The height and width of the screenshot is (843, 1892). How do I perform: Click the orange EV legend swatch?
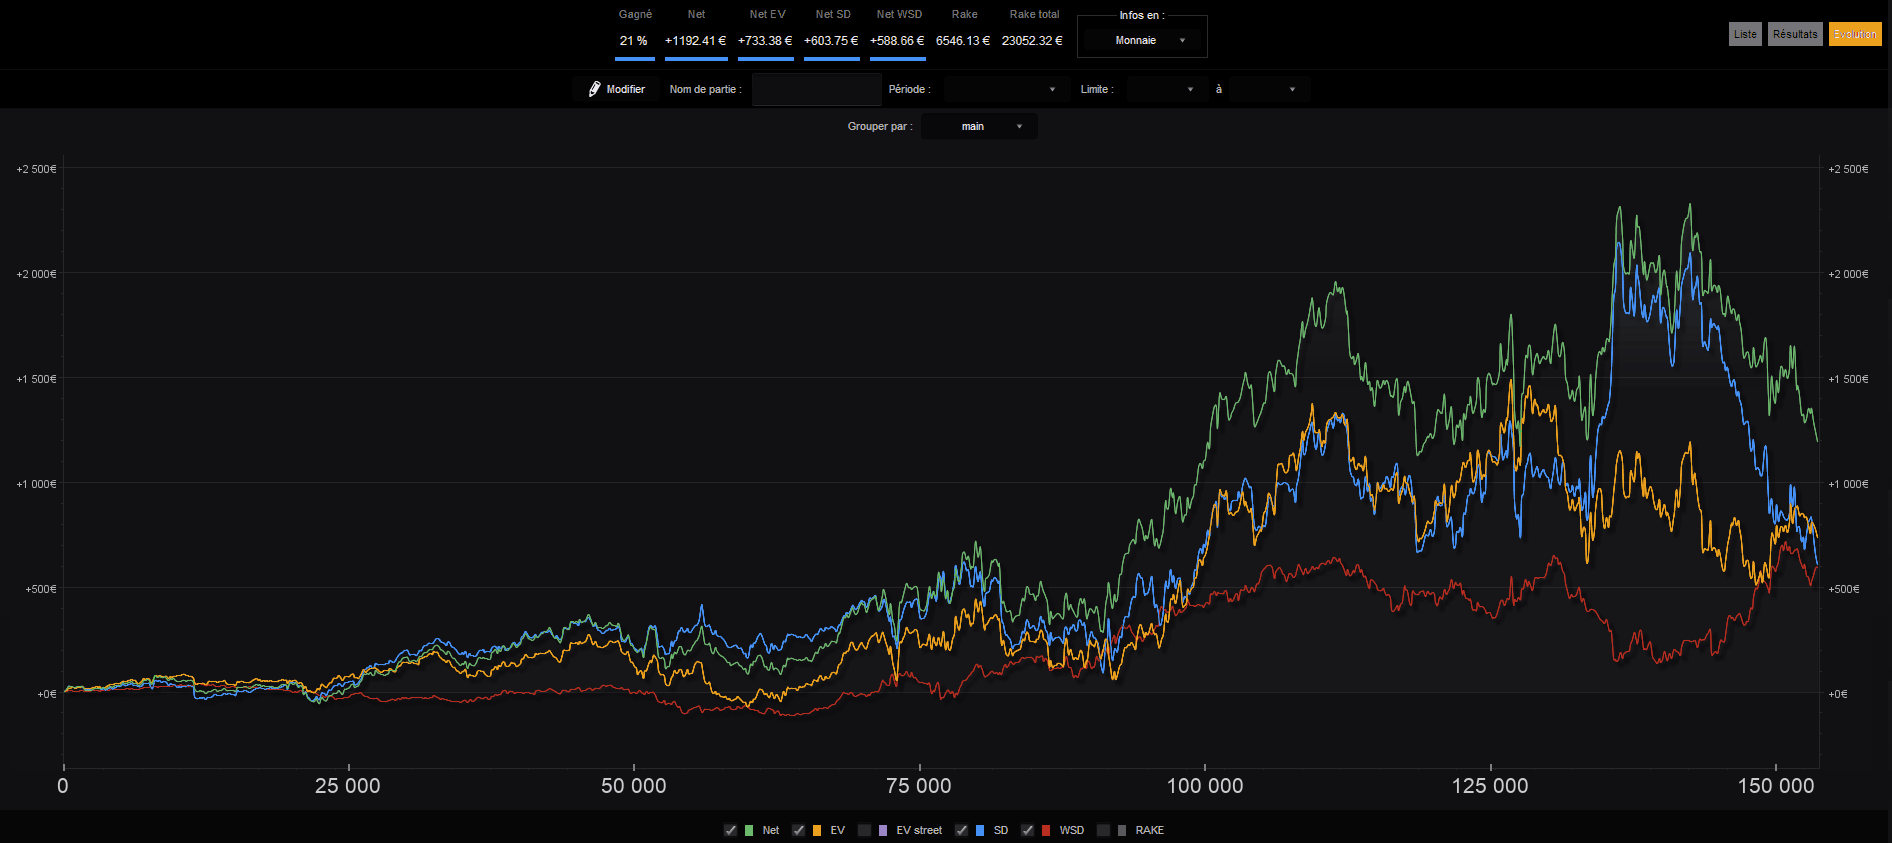[x=817, y=830]
